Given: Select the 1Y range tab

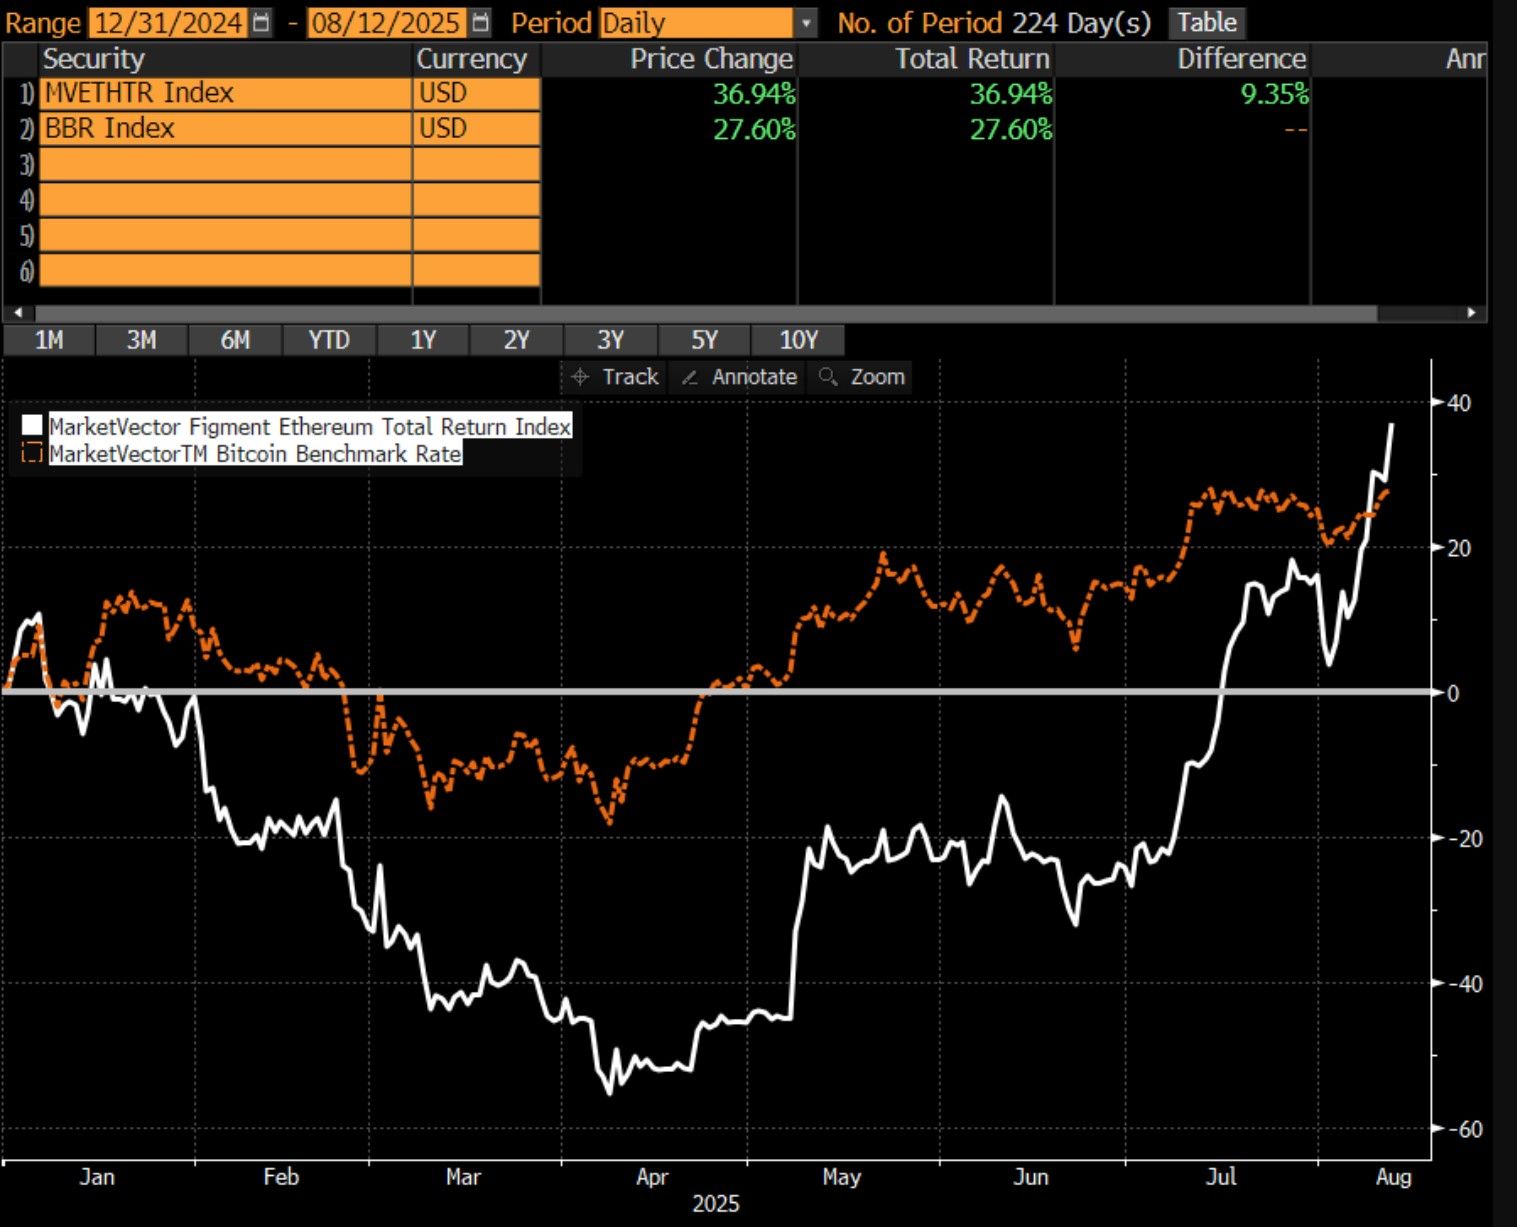Looking at the screenshot, I should tap(422, 340).
